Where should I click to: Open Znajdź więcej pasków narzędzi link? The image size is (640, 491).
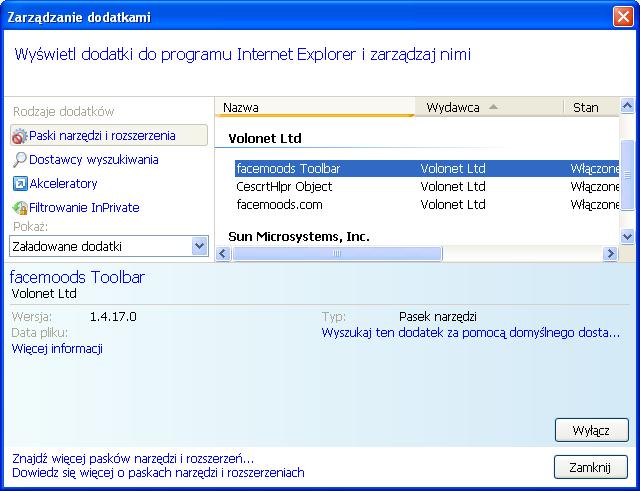pyautogui.click(x=133, y=458)
